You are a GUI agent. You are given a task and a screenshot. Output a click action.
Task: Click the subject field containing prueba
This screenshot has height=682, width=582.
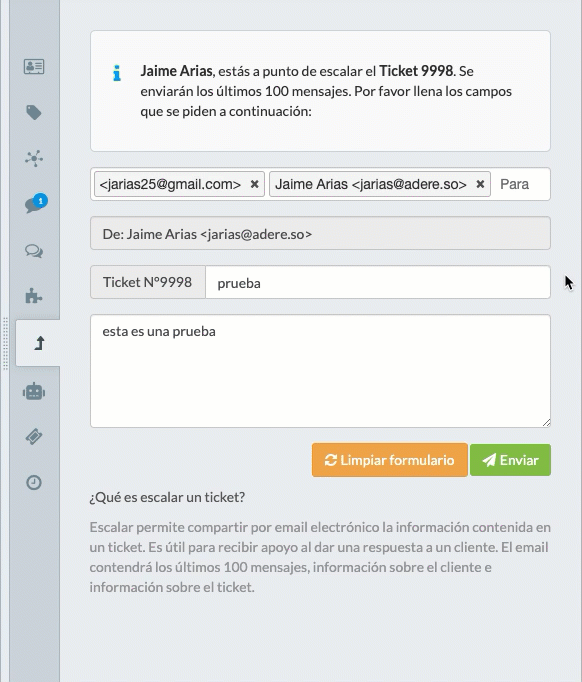click(x=378, y=282)
